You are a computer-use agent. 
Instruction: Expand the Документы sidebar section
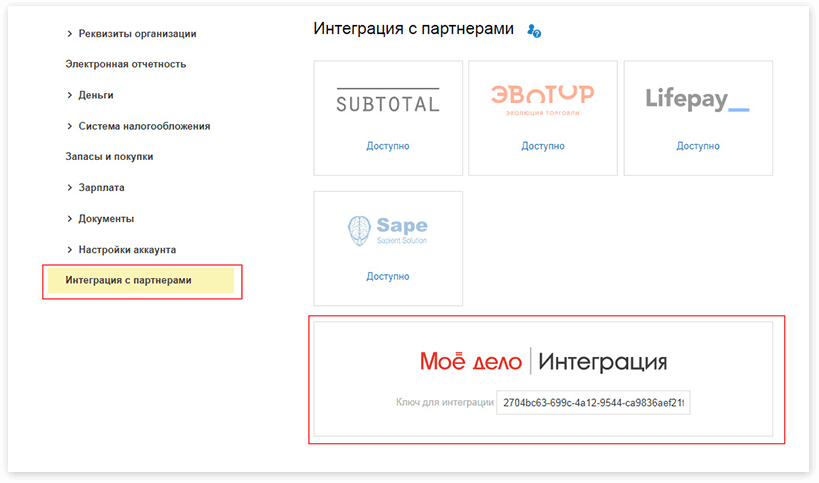[x=106, y=218]
